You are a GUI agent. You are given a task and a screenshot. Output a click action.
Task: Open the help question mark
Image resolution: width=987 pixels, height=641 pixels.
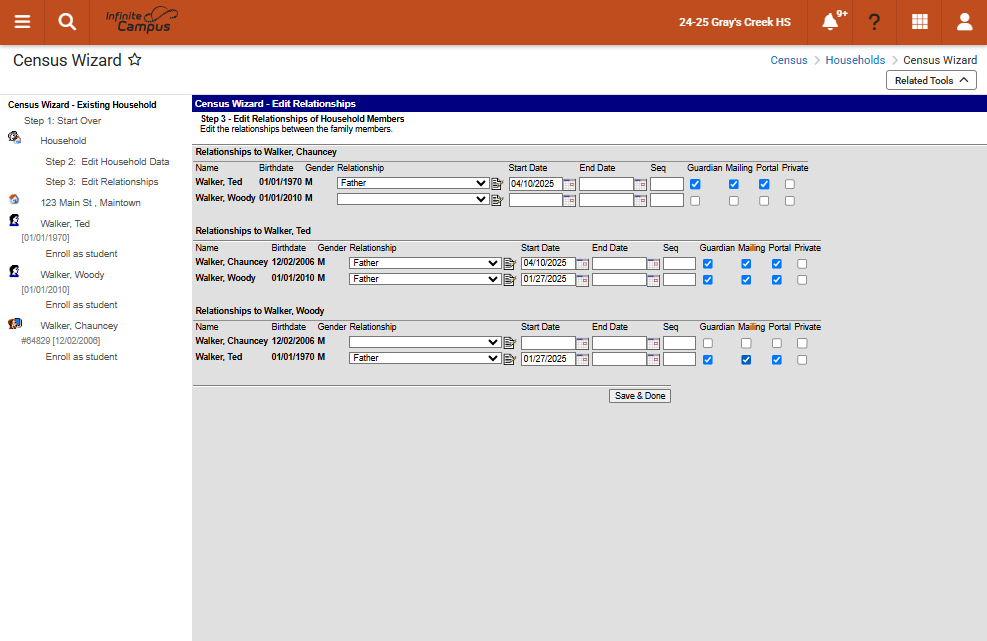click(x=874, y=22)
